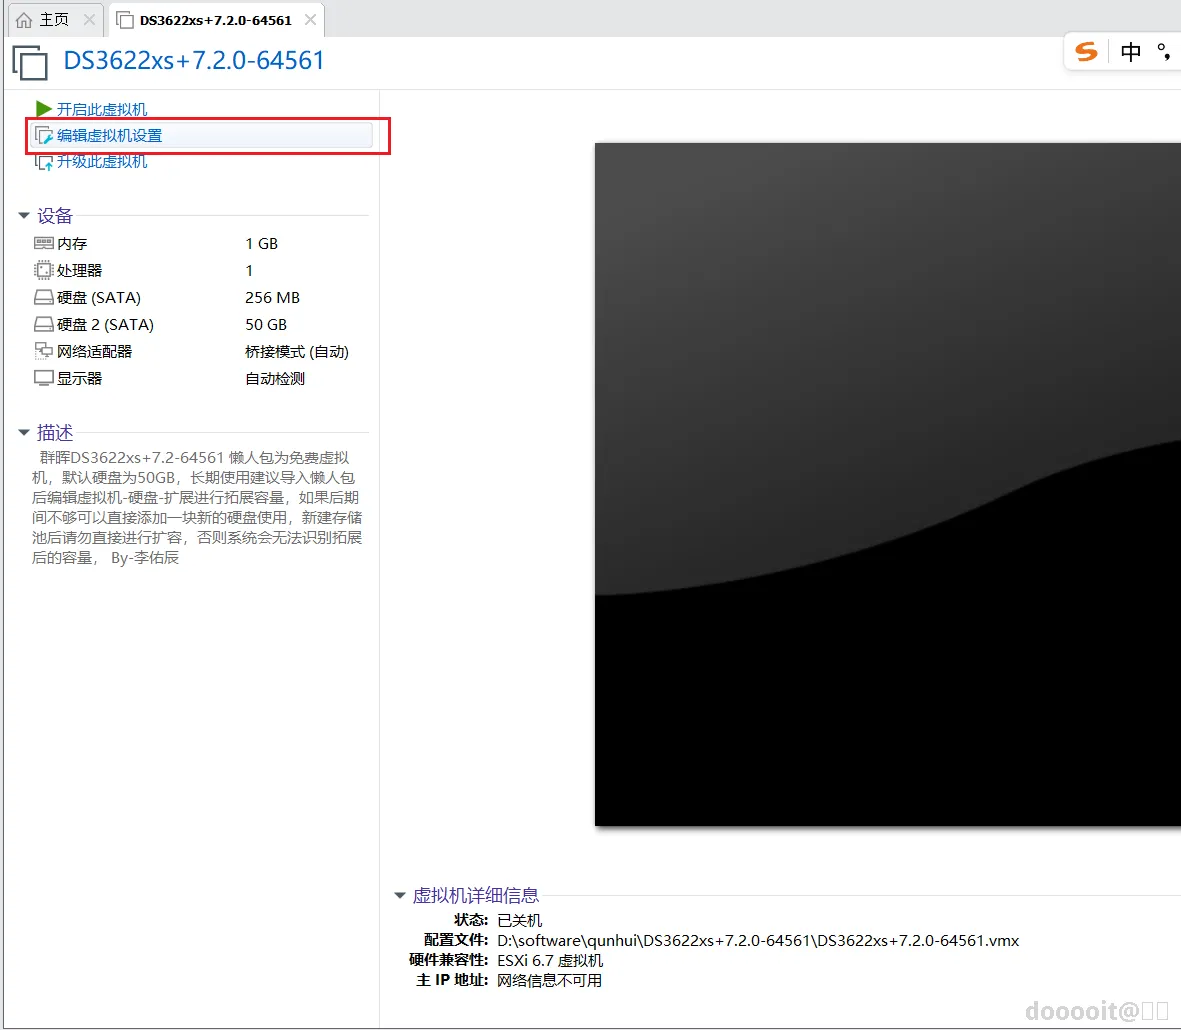
Task: Click the 硬盘 2 (SATA) disk icon
Action: pos(44,325)
